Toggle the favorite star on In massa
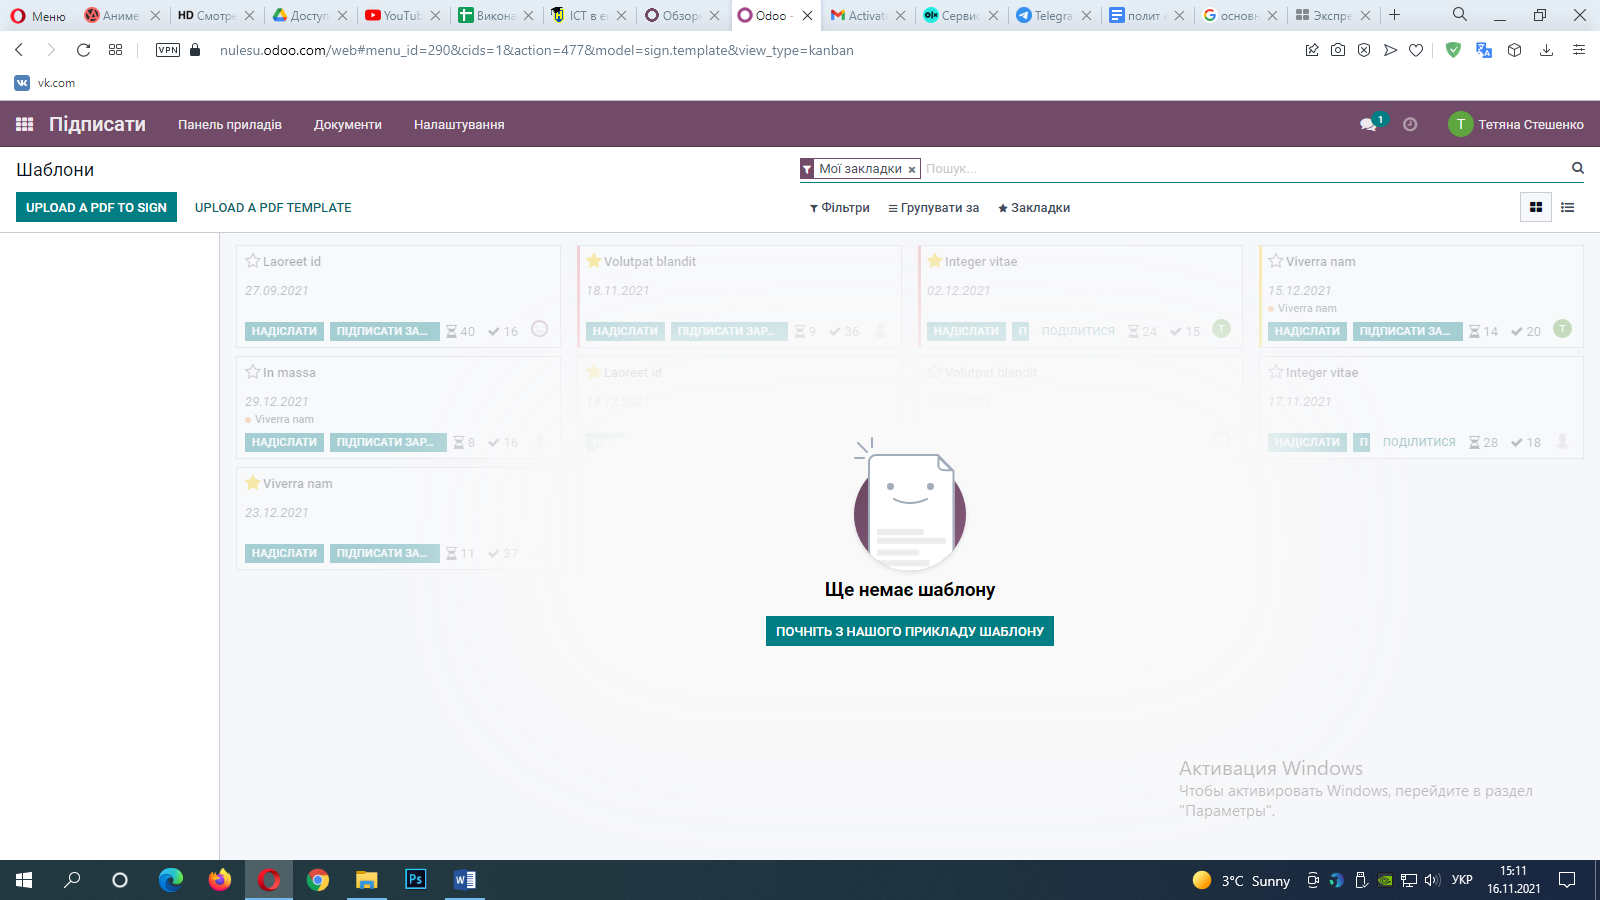 click(x=253, y=372)
